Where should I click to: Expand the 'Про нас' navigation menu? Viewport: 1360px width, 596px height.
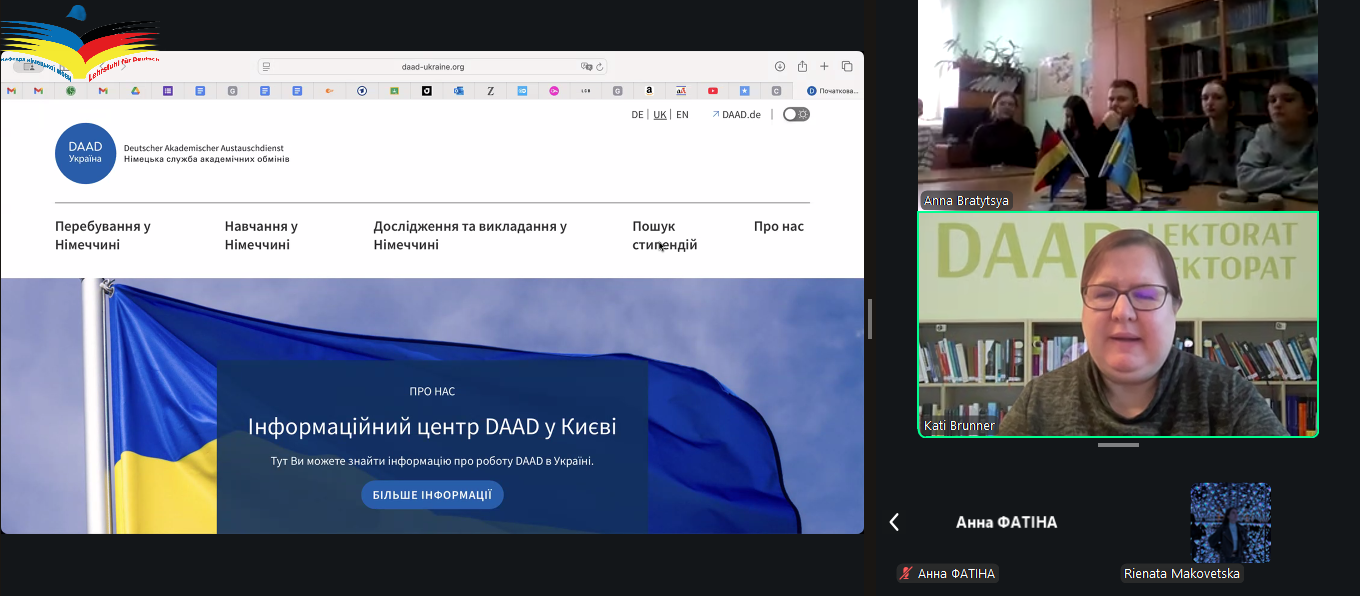point(778,226)
